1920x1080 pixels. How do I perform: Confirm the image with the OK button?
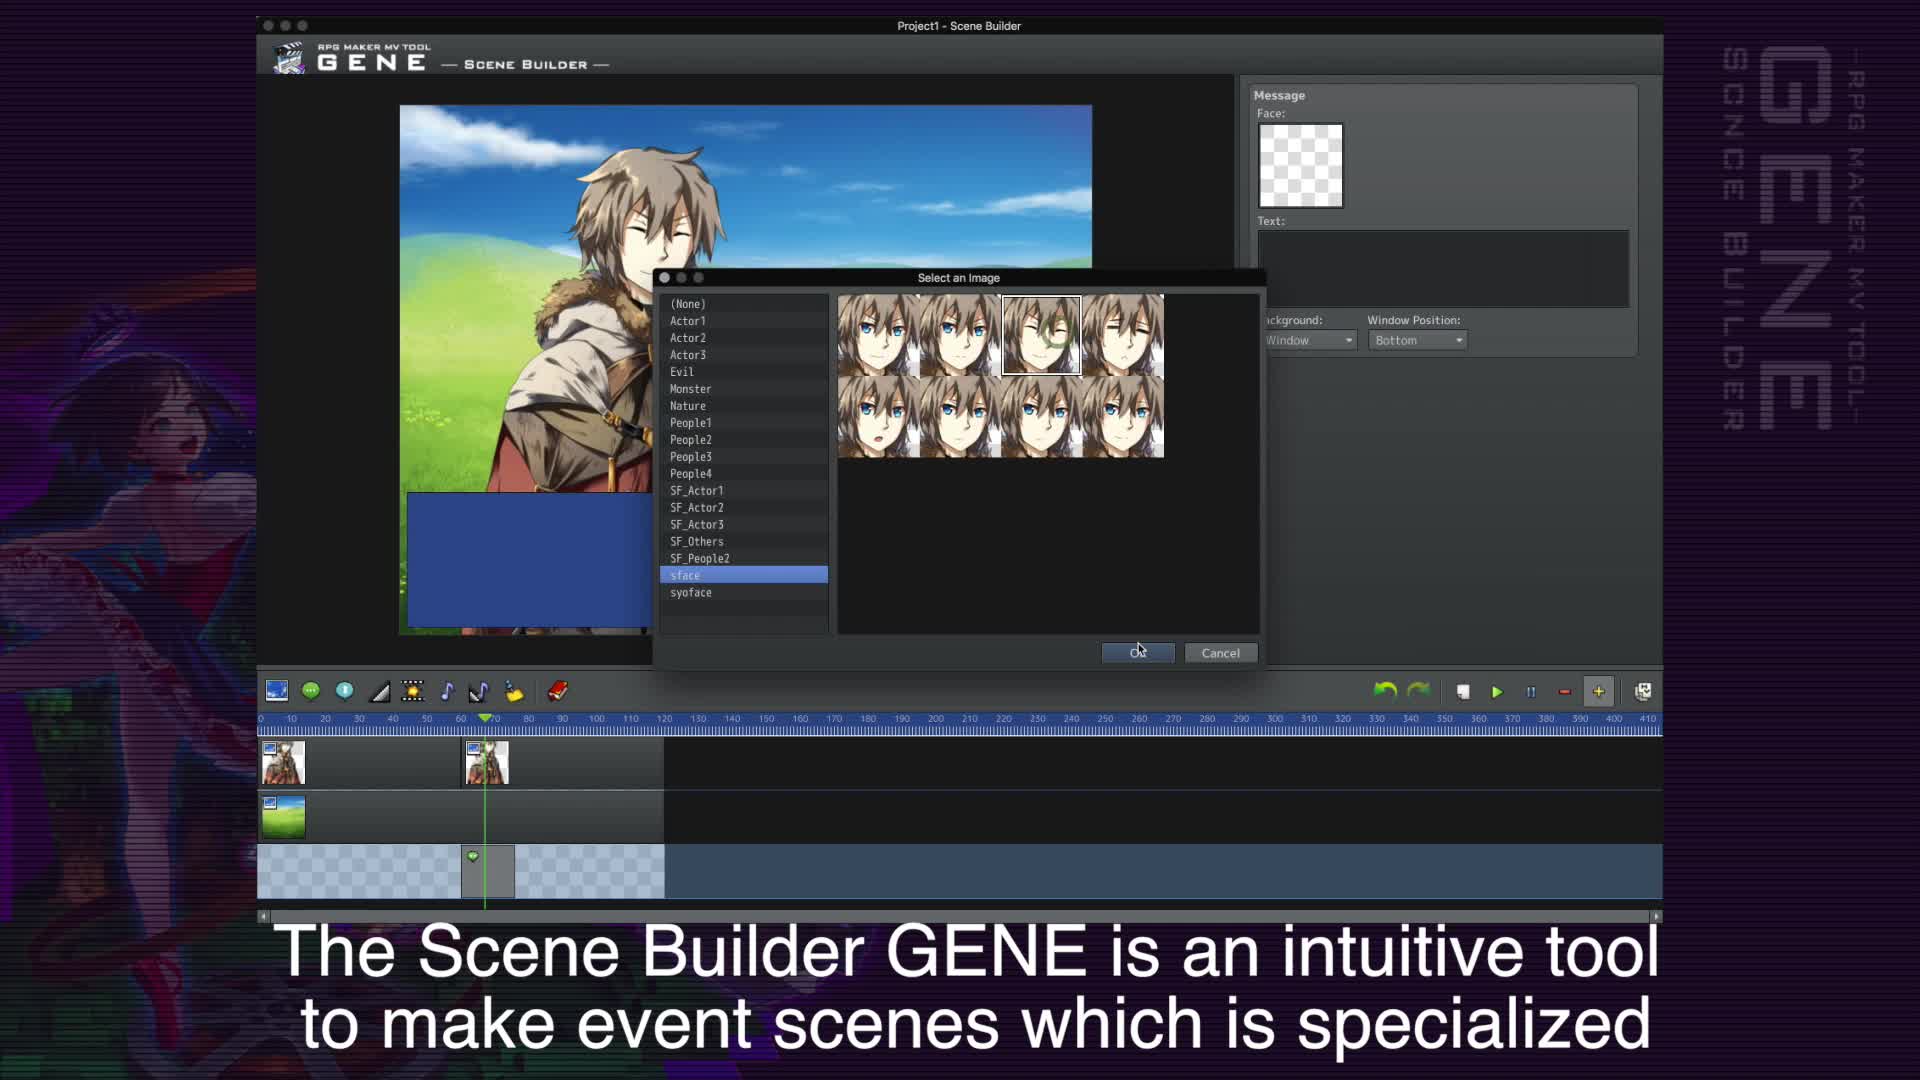tap(1138, 653)
